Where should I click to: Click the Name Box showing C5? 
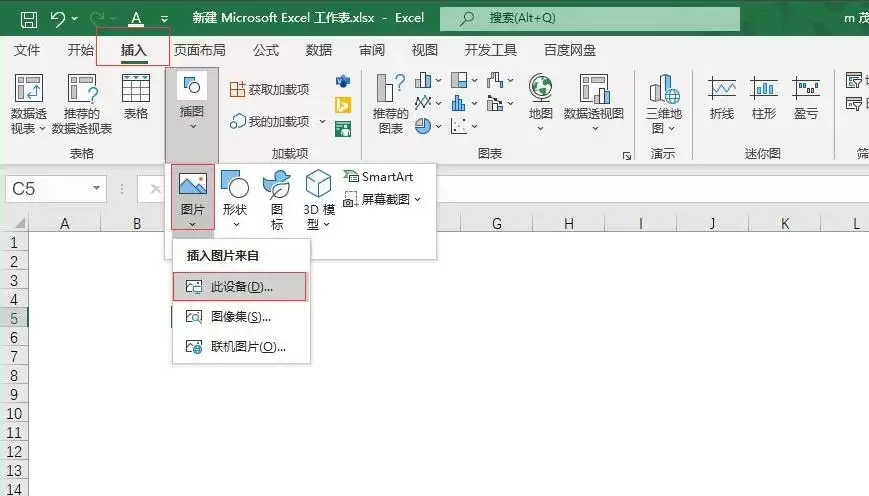(x=49, y=189)
